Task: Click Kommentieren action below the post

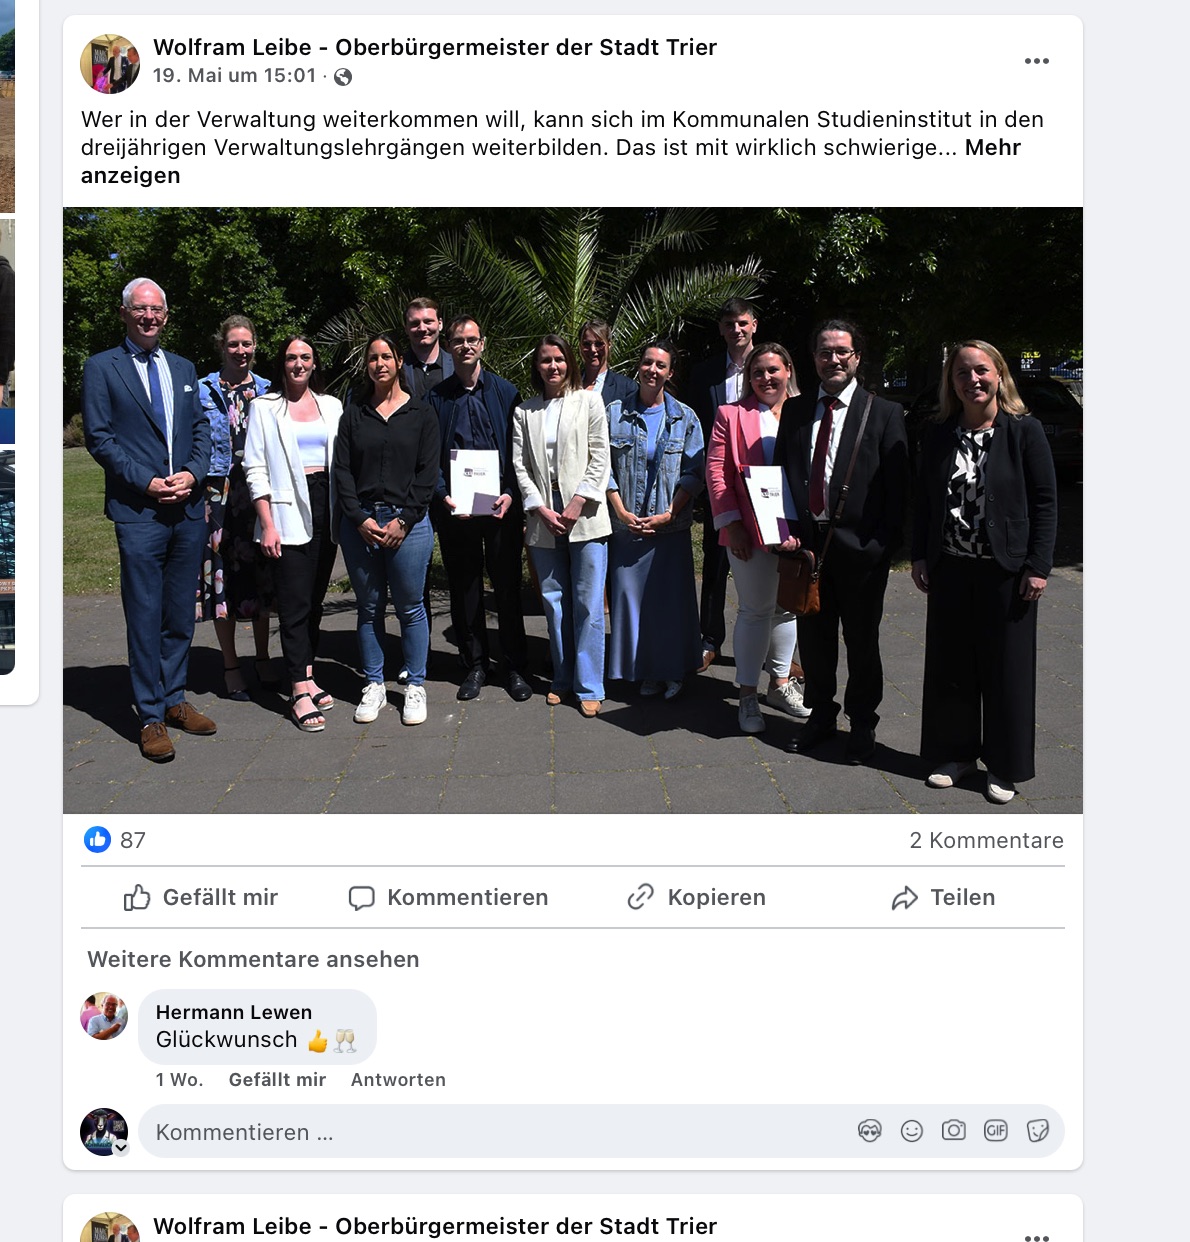Action: (448, 898)
